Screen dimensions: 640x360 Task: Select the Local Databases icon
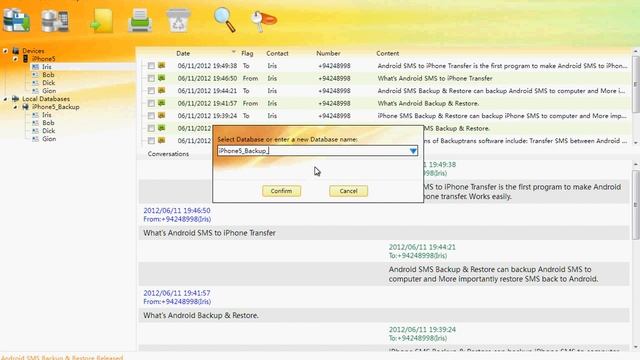tap(16, 99)
